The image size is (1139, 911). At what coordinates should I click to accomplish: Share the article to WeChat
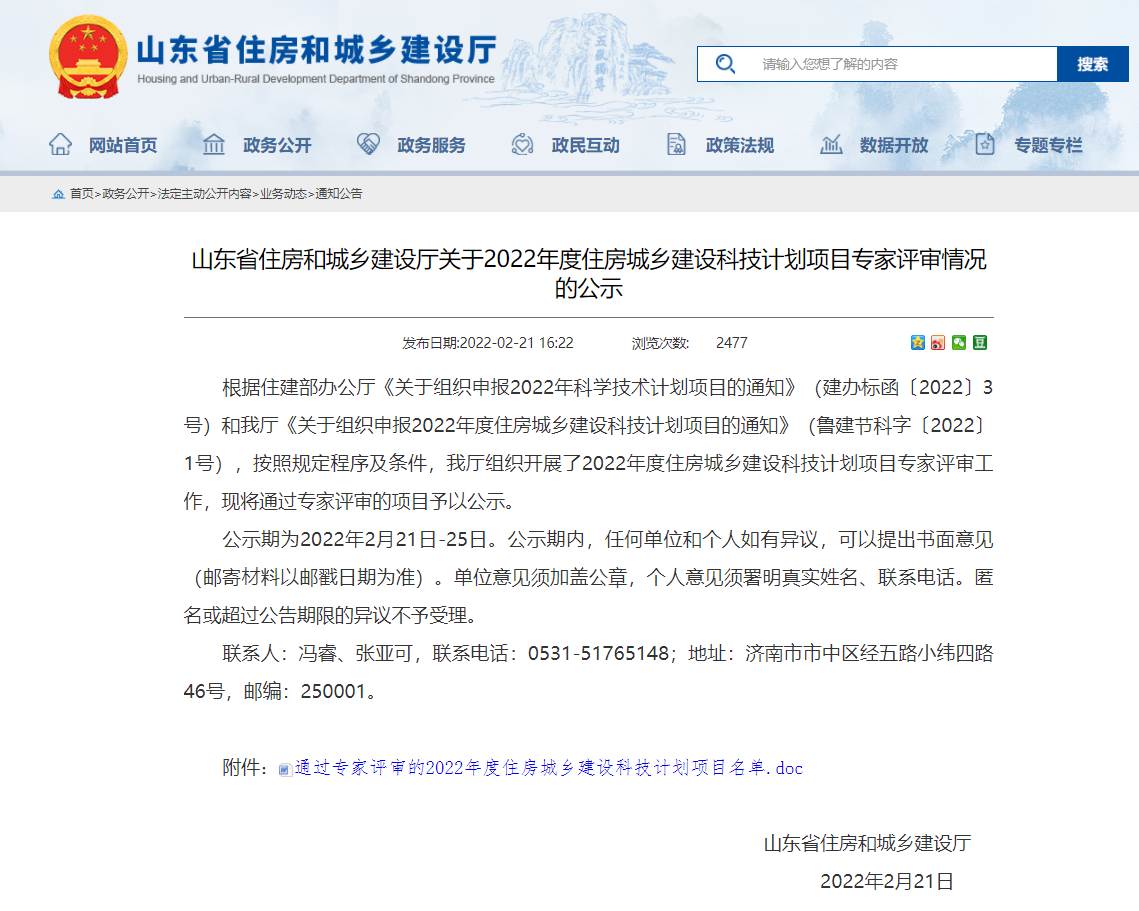tap(959, 342)
